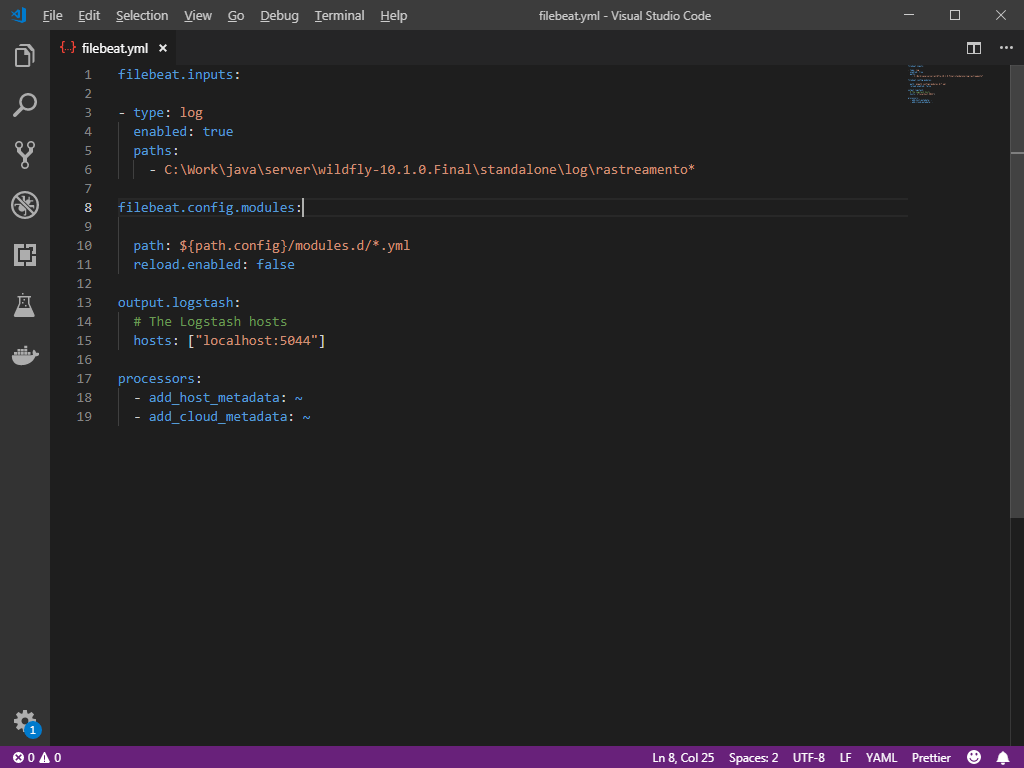1024x768 pixels.
Task: Open the Docker view in activity bar
Action: point(25,355)
